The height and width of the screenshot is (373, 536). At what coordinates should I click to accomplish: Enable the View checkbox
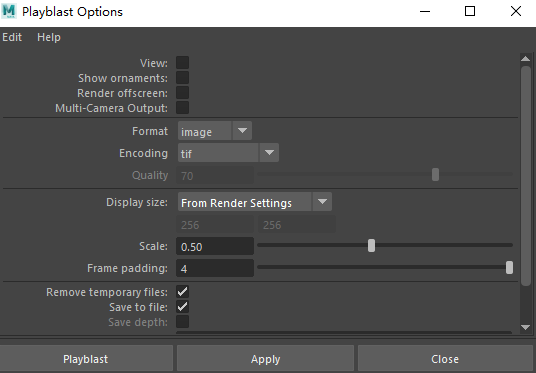(x=183, y=63)
